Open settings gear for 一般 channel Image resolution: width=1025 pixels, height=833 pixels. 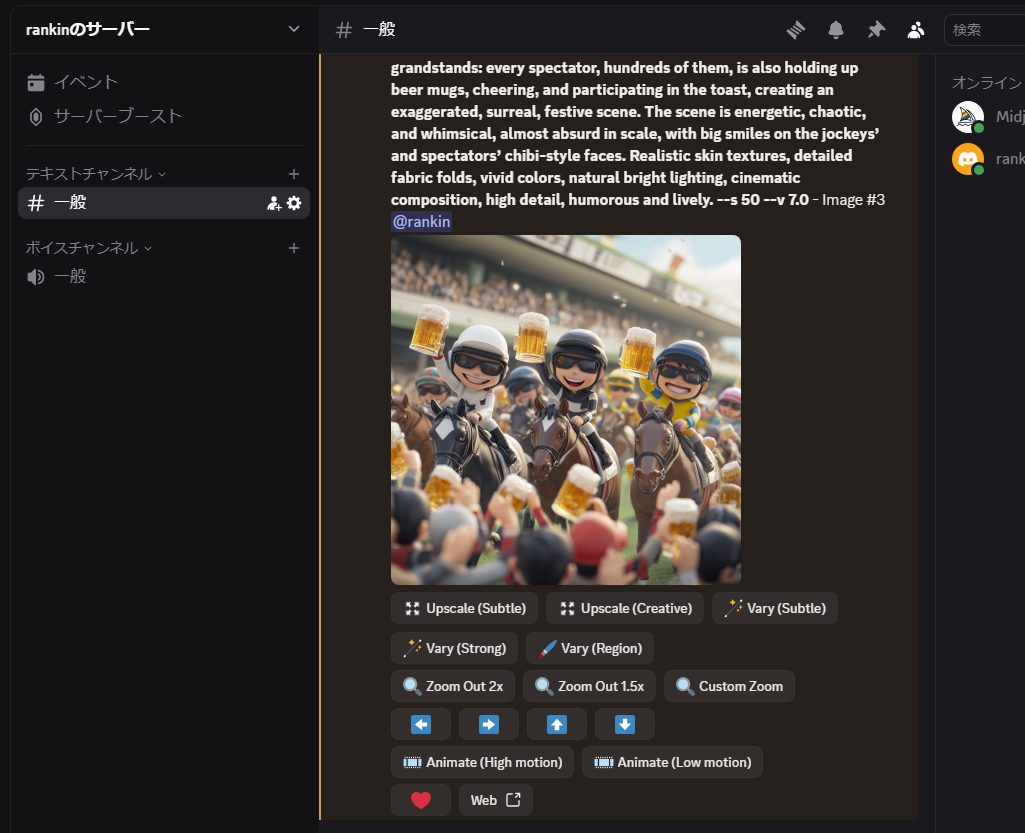tap(294, 203)
